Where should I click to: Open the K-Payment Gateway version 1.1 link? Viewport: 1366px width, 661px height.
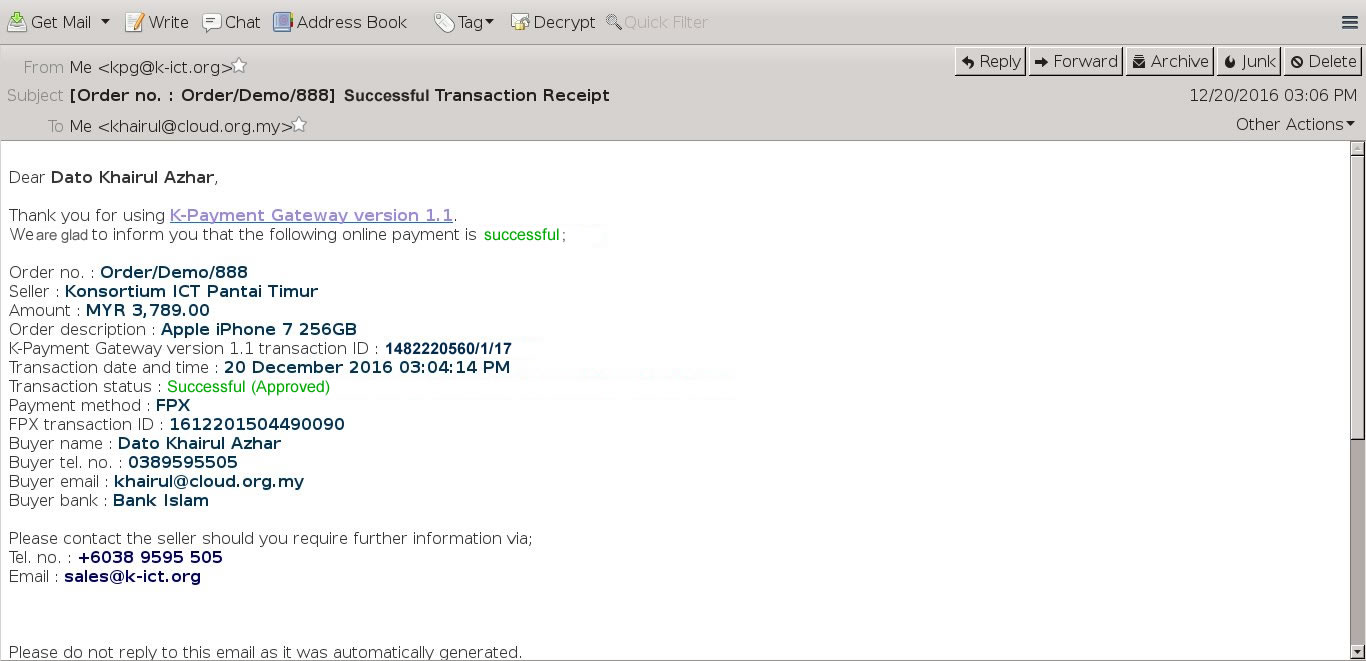coord(311,215)
